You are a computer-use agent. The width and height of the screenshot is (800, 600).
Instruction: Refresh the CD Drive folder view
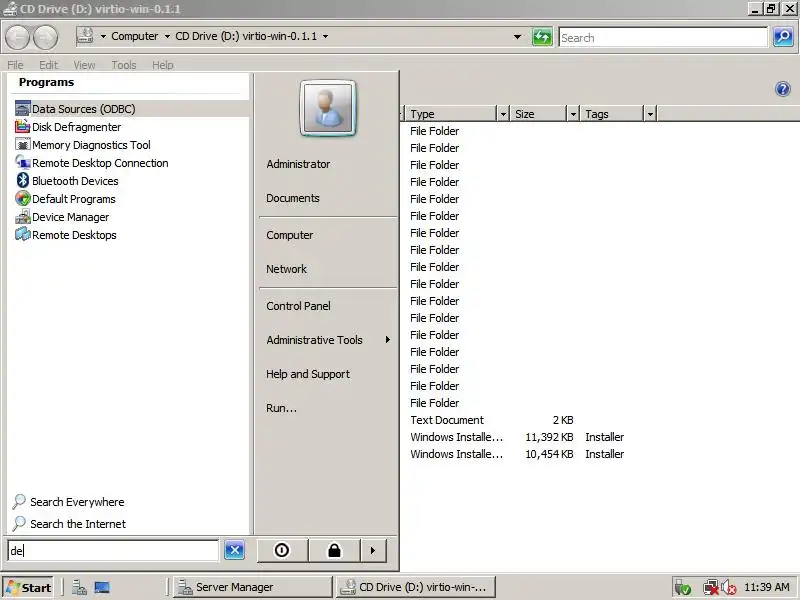[542, 37]
